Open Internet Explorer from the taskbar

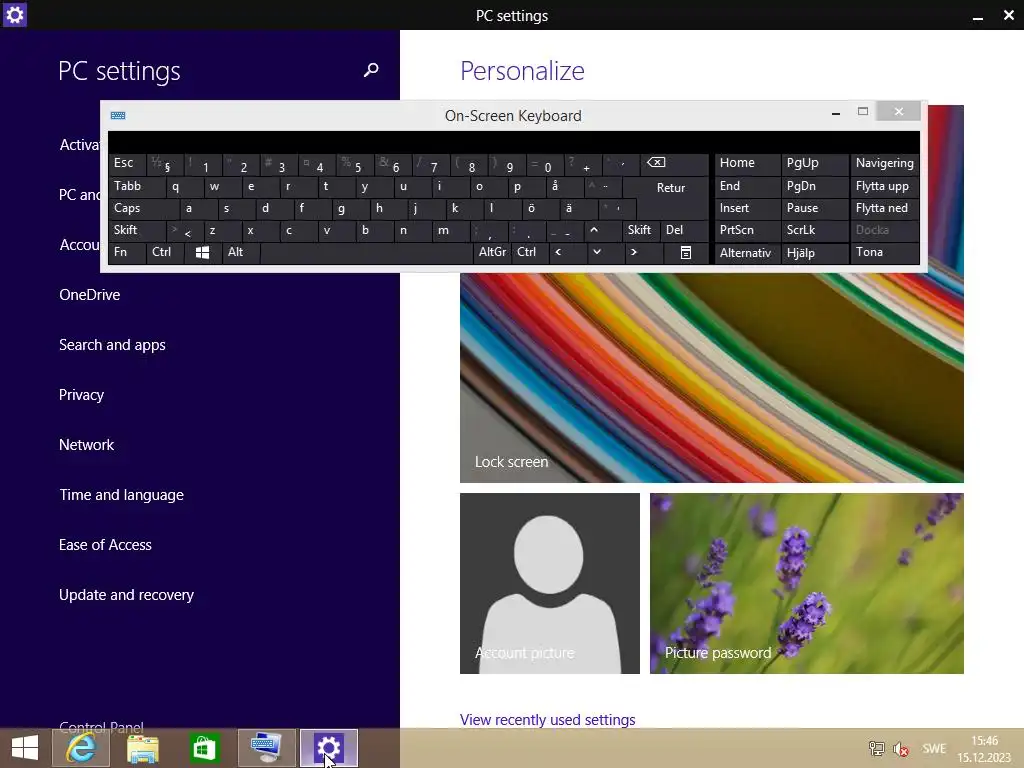(x=81, y=748)
